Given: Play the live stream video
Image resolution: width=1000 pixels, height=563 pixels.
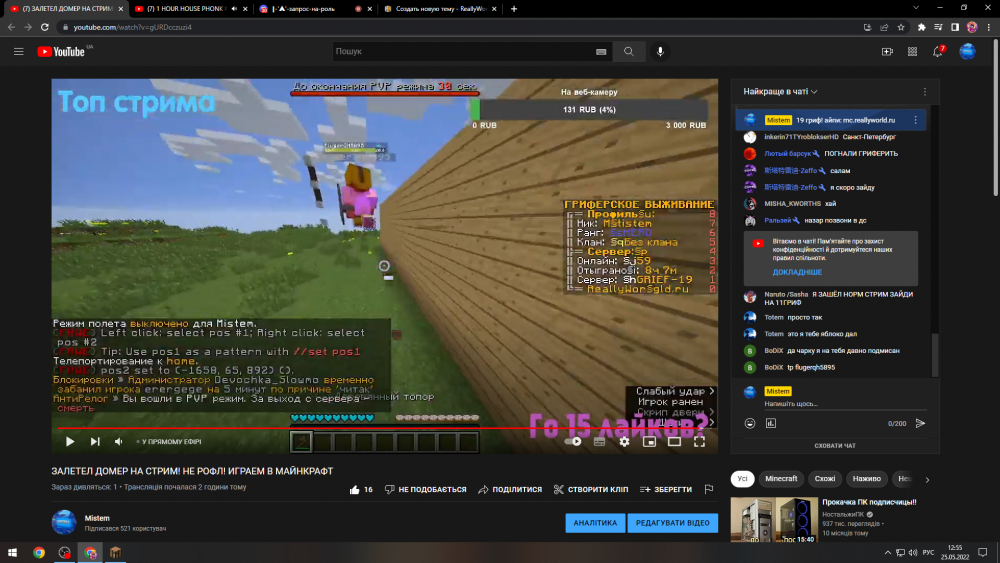Looking at the screenshot, I should tap(70, 441).
